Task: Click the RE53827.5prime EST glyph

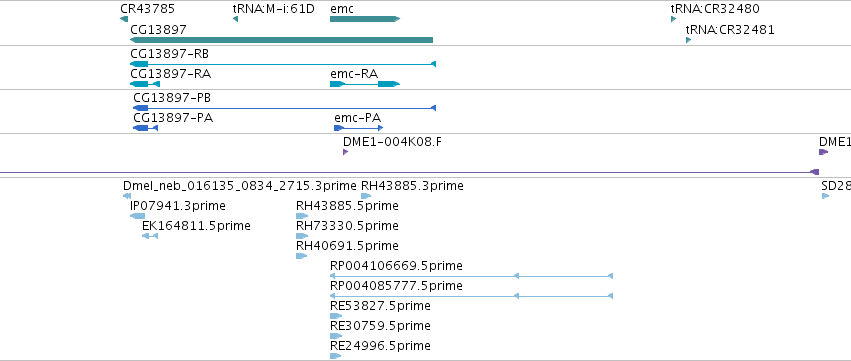Action: (336, 316)
